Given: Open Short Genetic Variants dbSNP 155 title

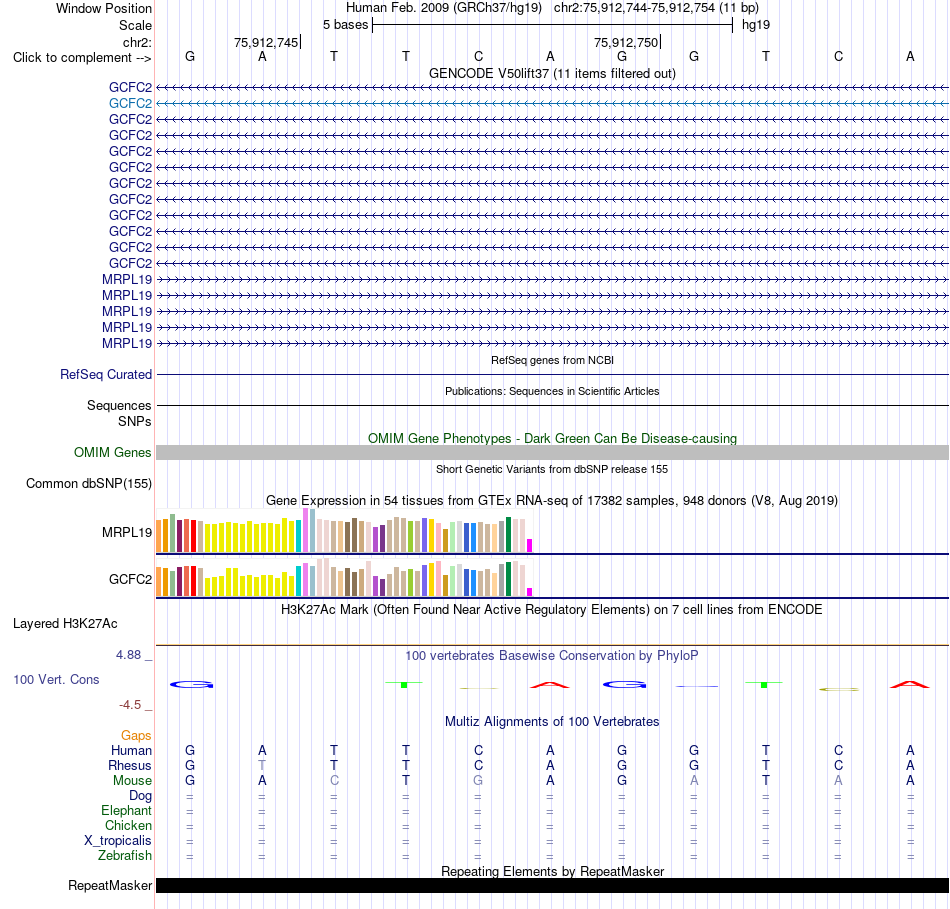Looking at the screenshot, I should coord(552,469).
